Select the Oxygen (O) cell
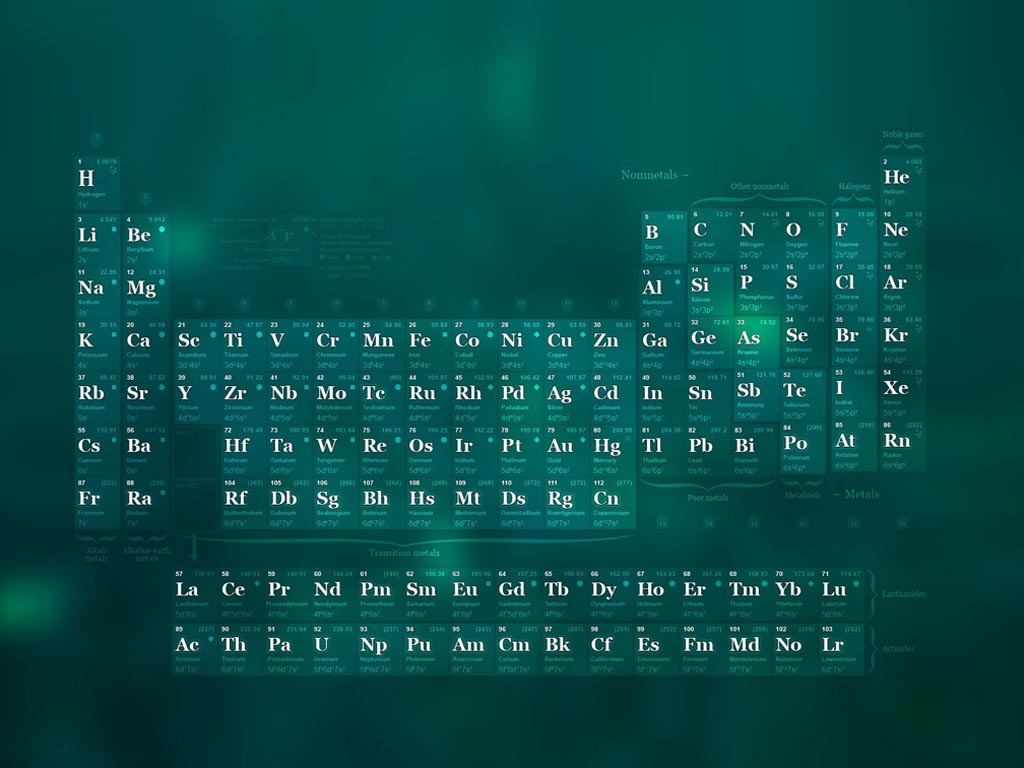The width and height of the screenshot is (1024, 768). tap(805, 235)
